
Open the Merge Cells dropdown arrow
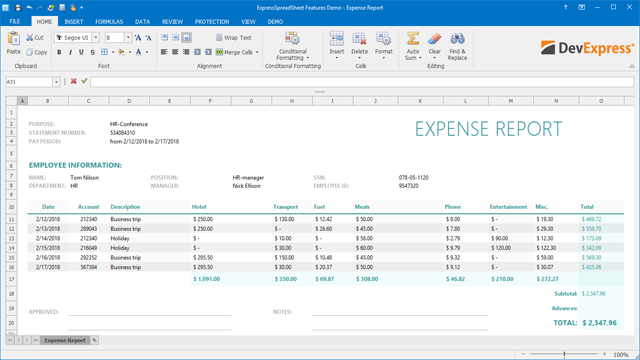click(x=257, y=52)
